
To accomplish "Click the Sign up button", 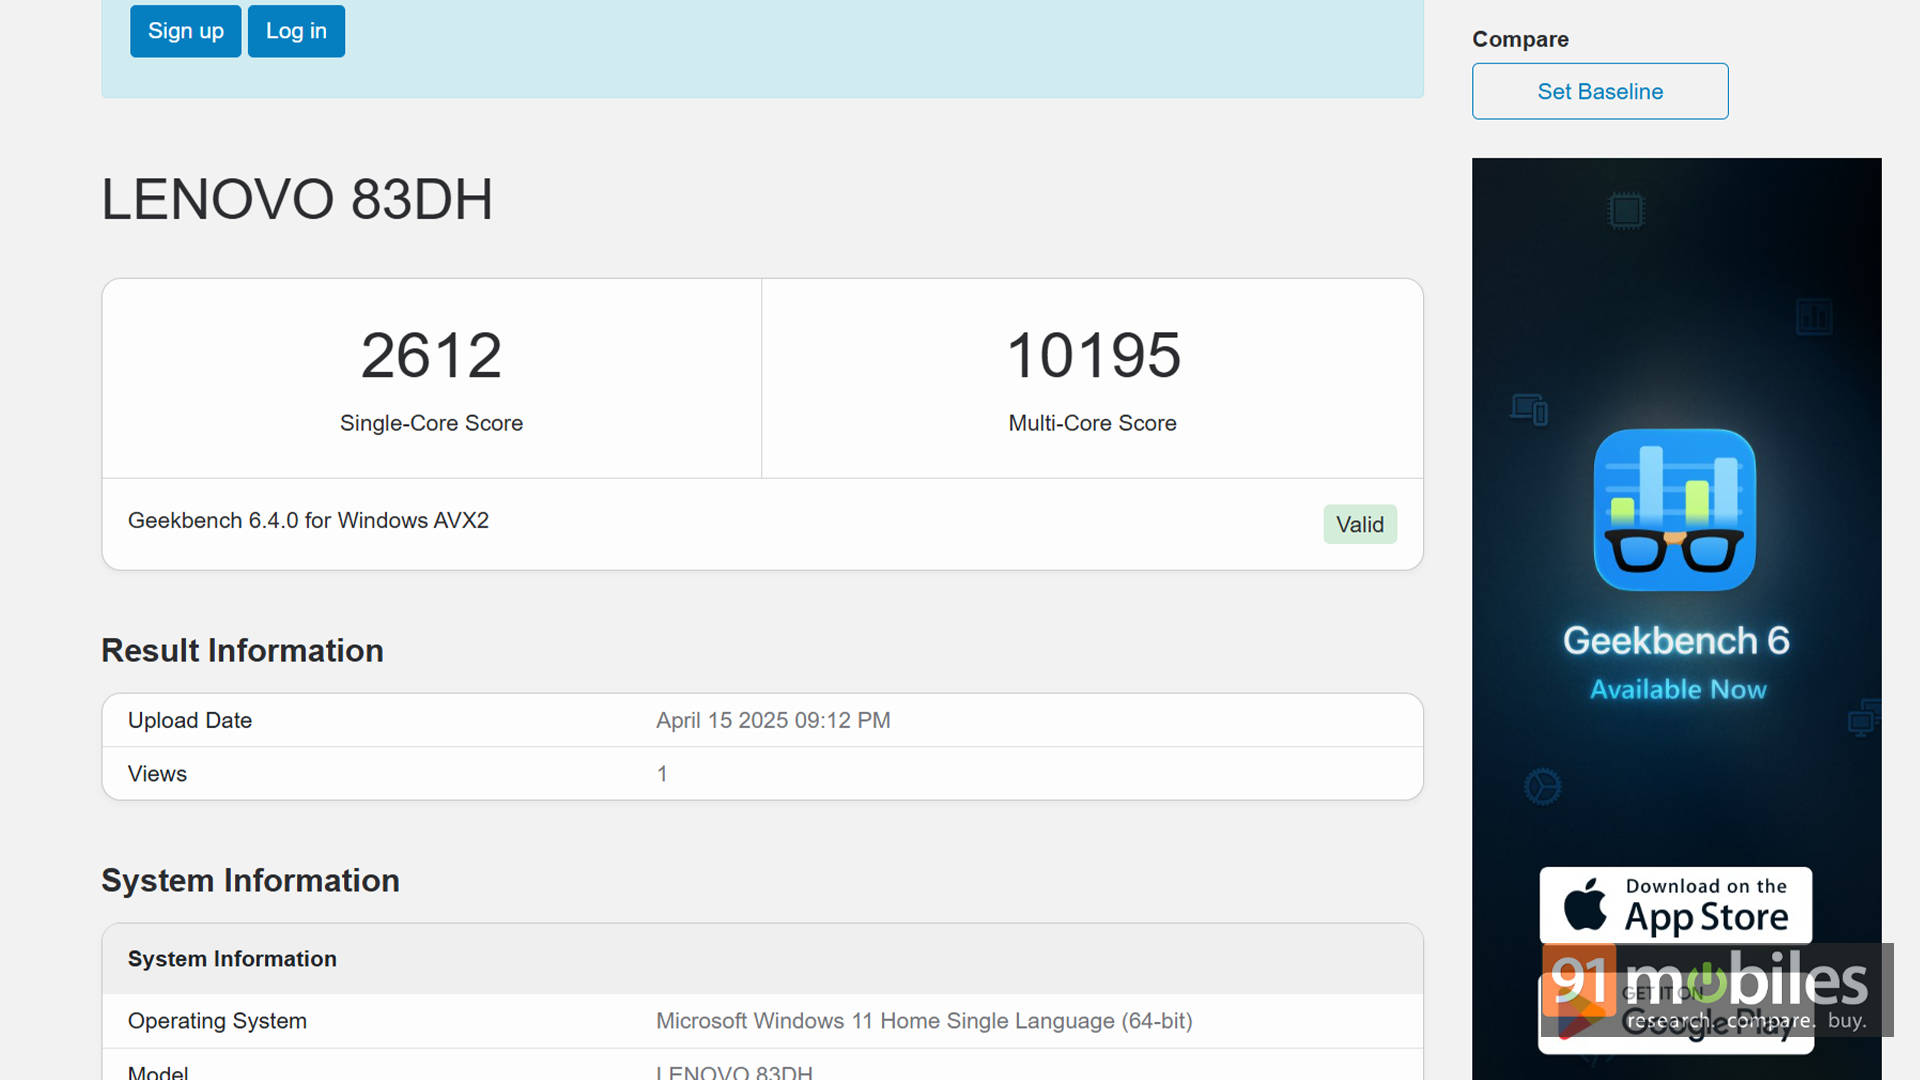I will (185, 31).
